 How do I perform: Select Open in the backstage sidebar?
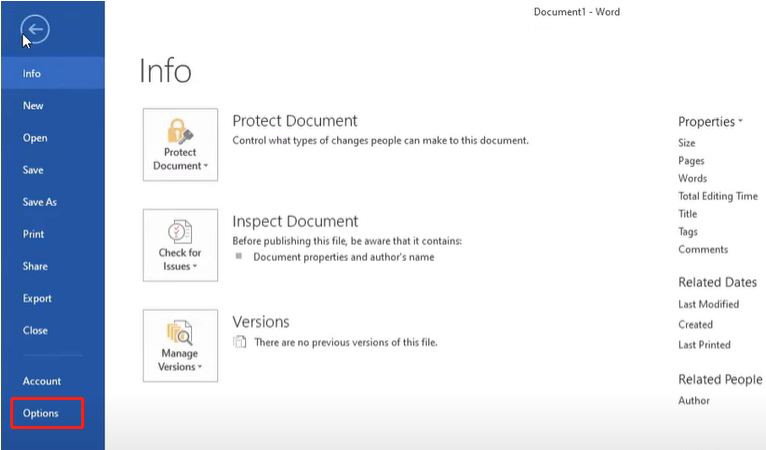click(x=53, y=138)
